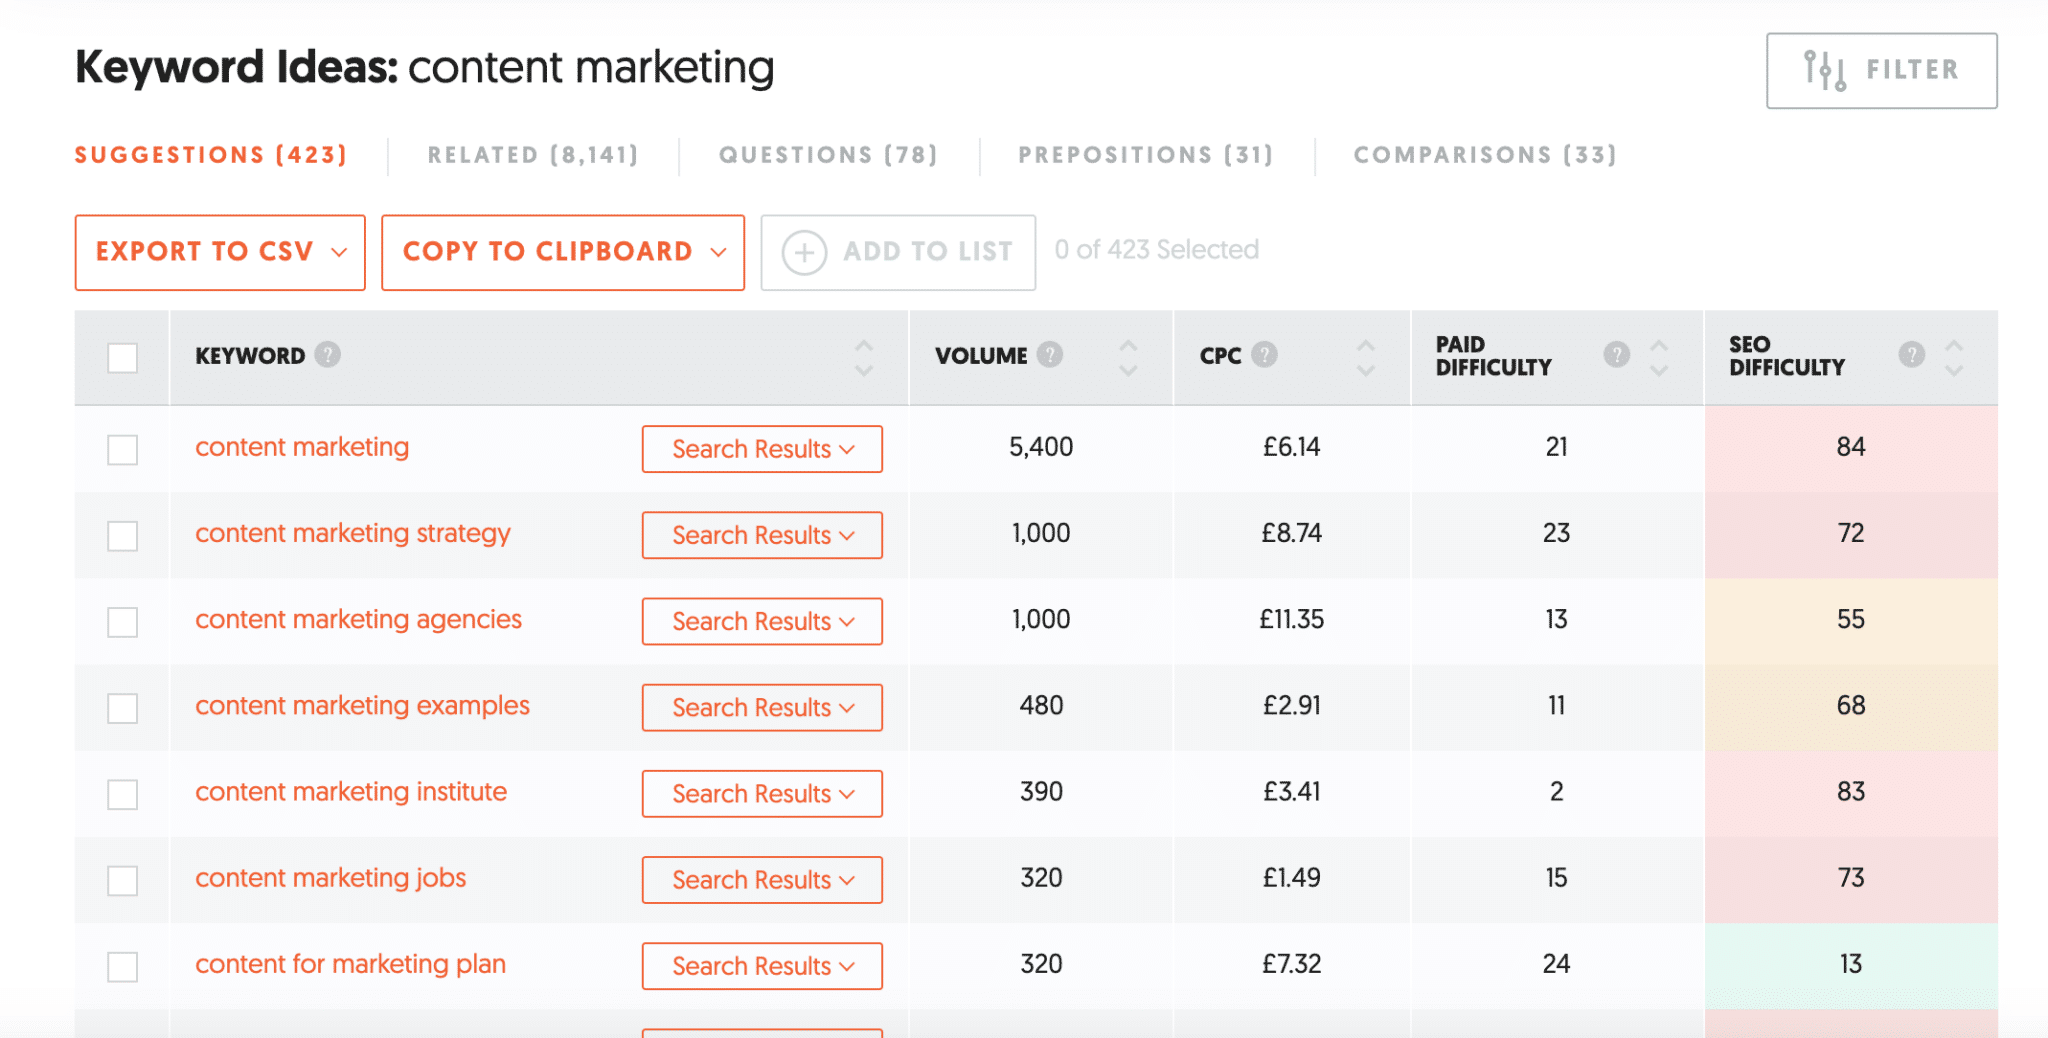This screenshot has height=1038, width=2048.
Task: Click the Add to List button
Action: (x=898, y=252)
